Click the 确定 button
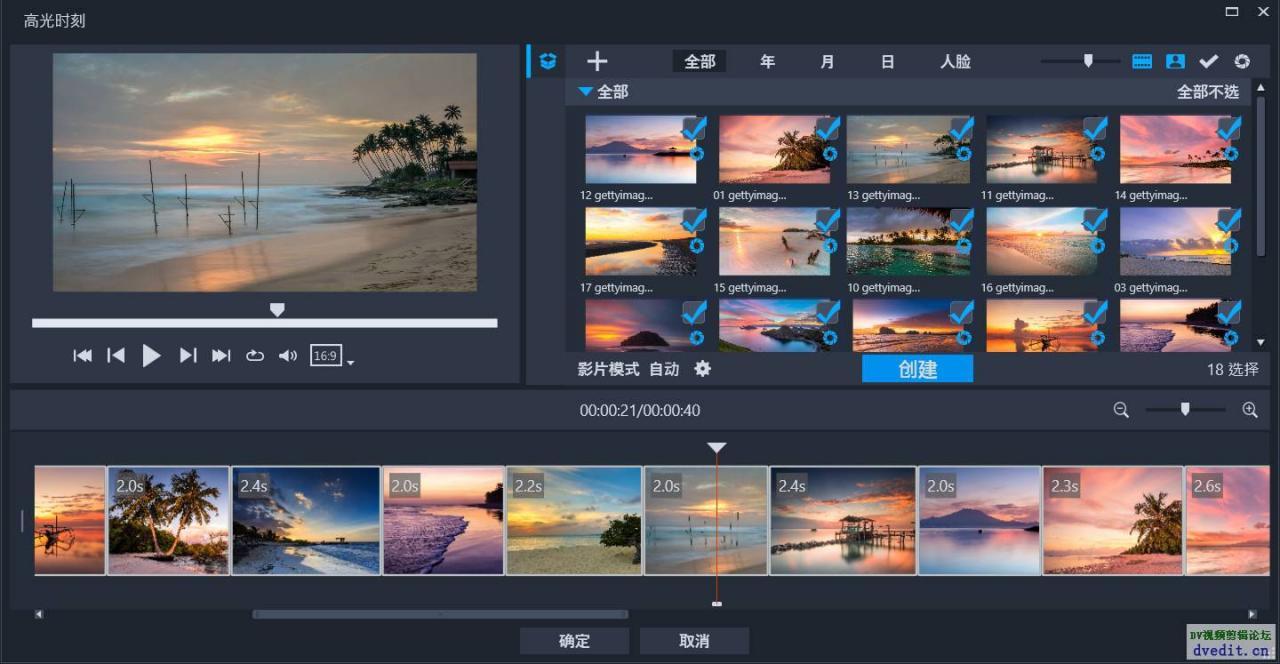The height and width of the screenshot is (664, 1280). (574, 641)
